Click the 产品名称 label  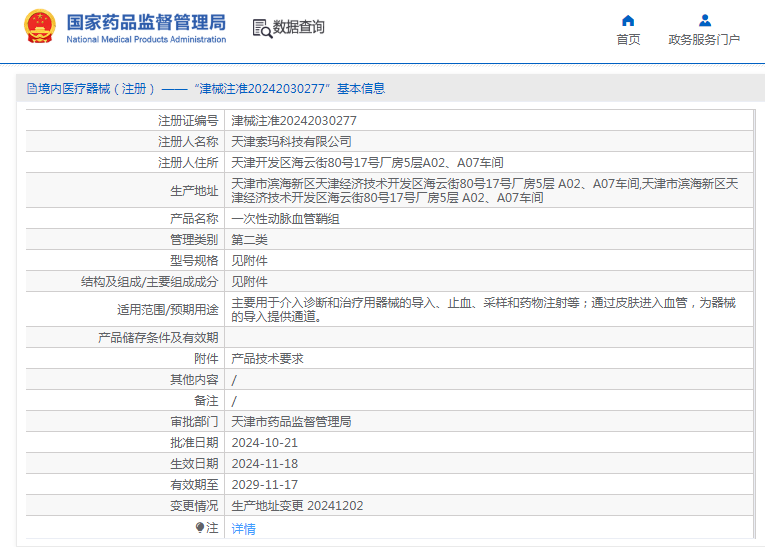coord(194,219)
